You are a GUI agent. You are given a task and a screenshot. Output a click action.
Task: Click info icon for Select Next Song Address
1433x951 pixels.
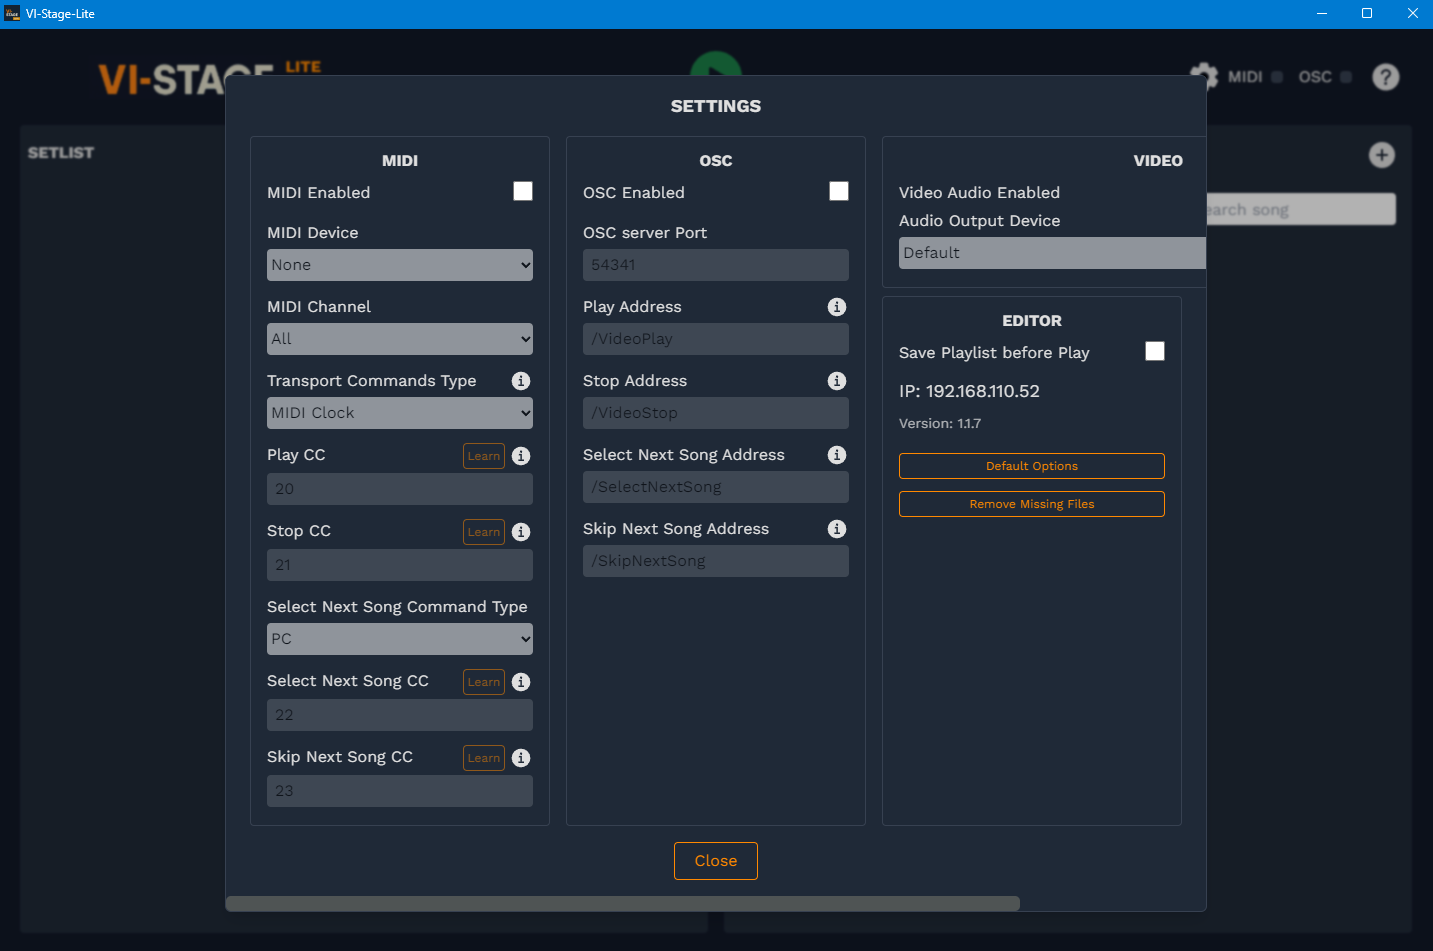pyautogui.click(x=837, y=455)
